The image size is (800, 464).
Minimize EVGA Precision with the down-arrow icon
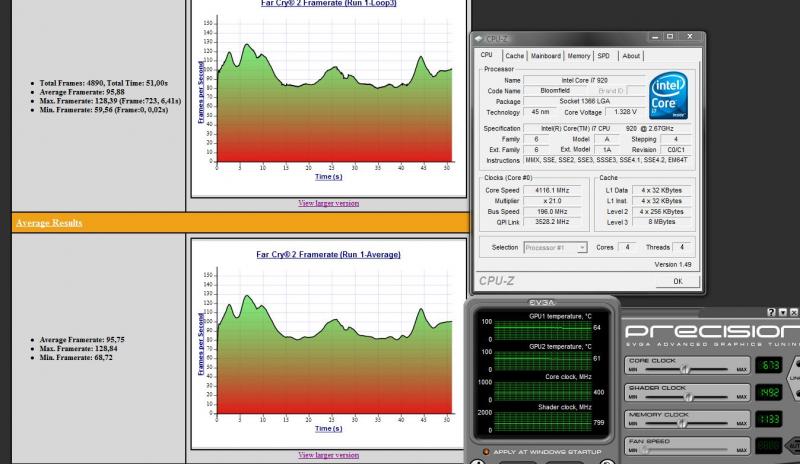783,312
